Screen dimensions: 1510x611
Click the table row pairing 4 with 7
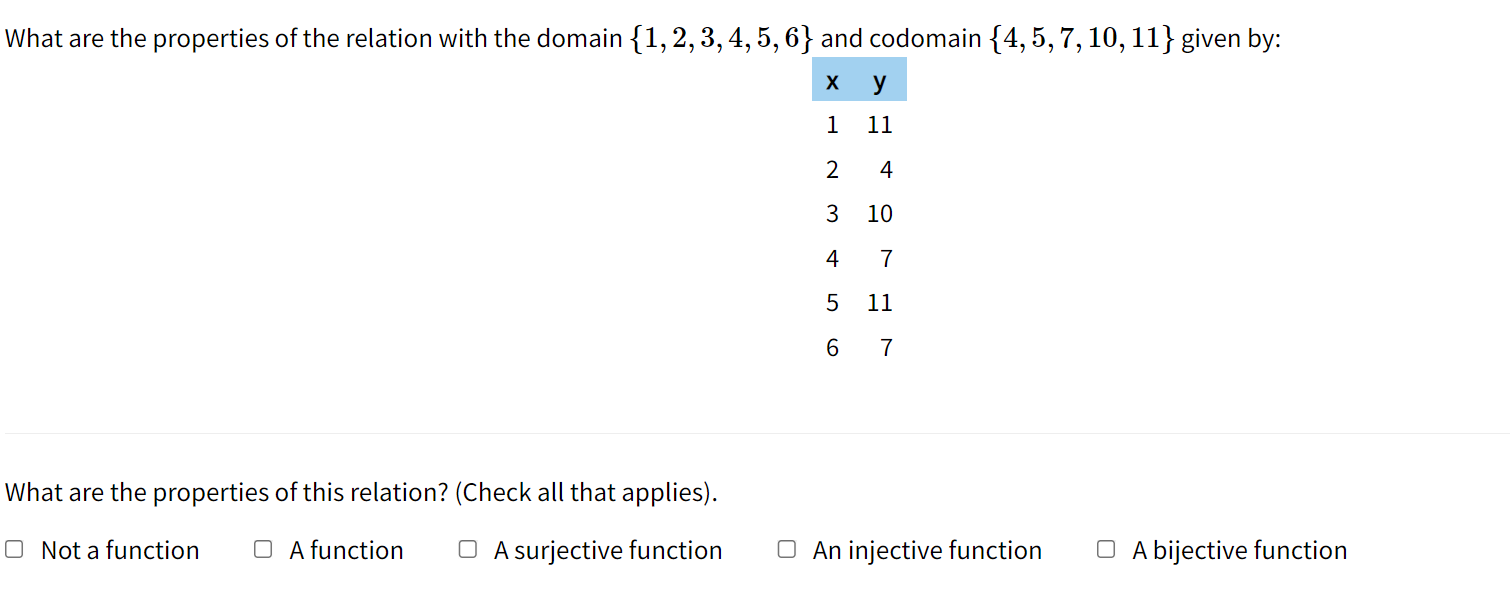856,258
